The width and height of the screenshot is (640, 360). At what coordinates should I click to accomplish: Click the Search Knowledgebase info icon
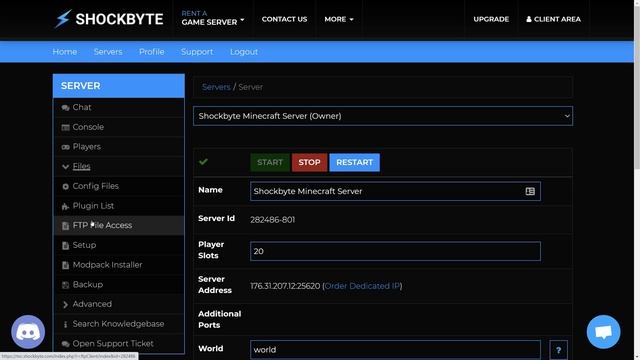point(65,324)
